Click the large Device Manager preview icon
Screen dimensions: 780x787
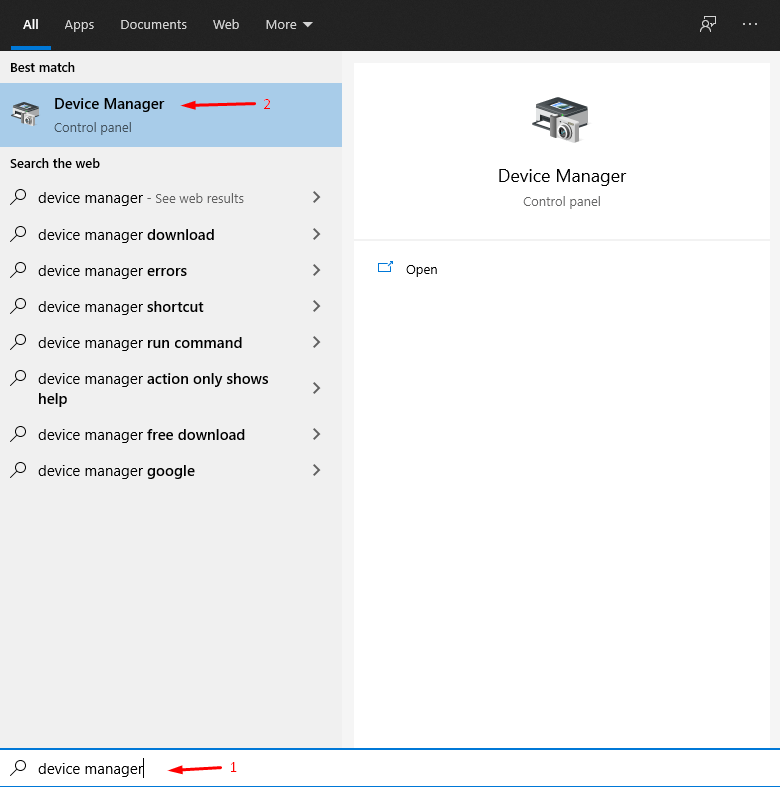click(560, 120)
